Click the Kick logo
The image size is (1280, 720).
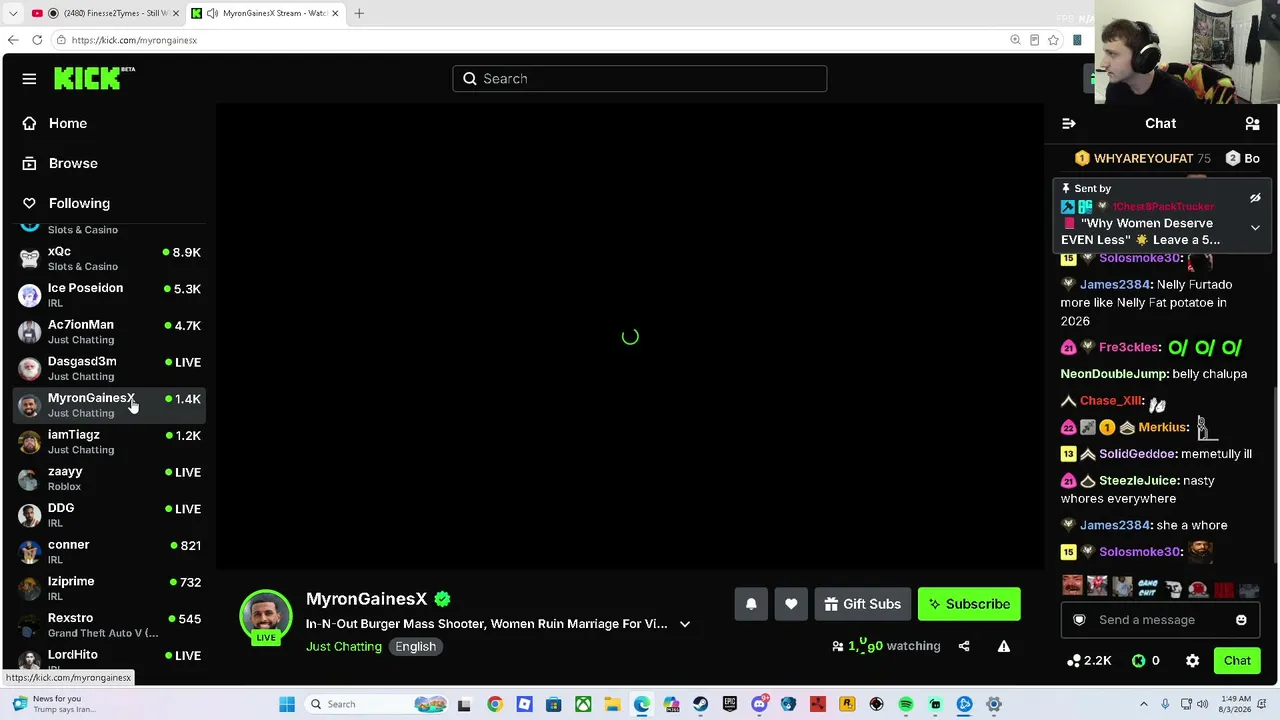click(x=94, y=78)
